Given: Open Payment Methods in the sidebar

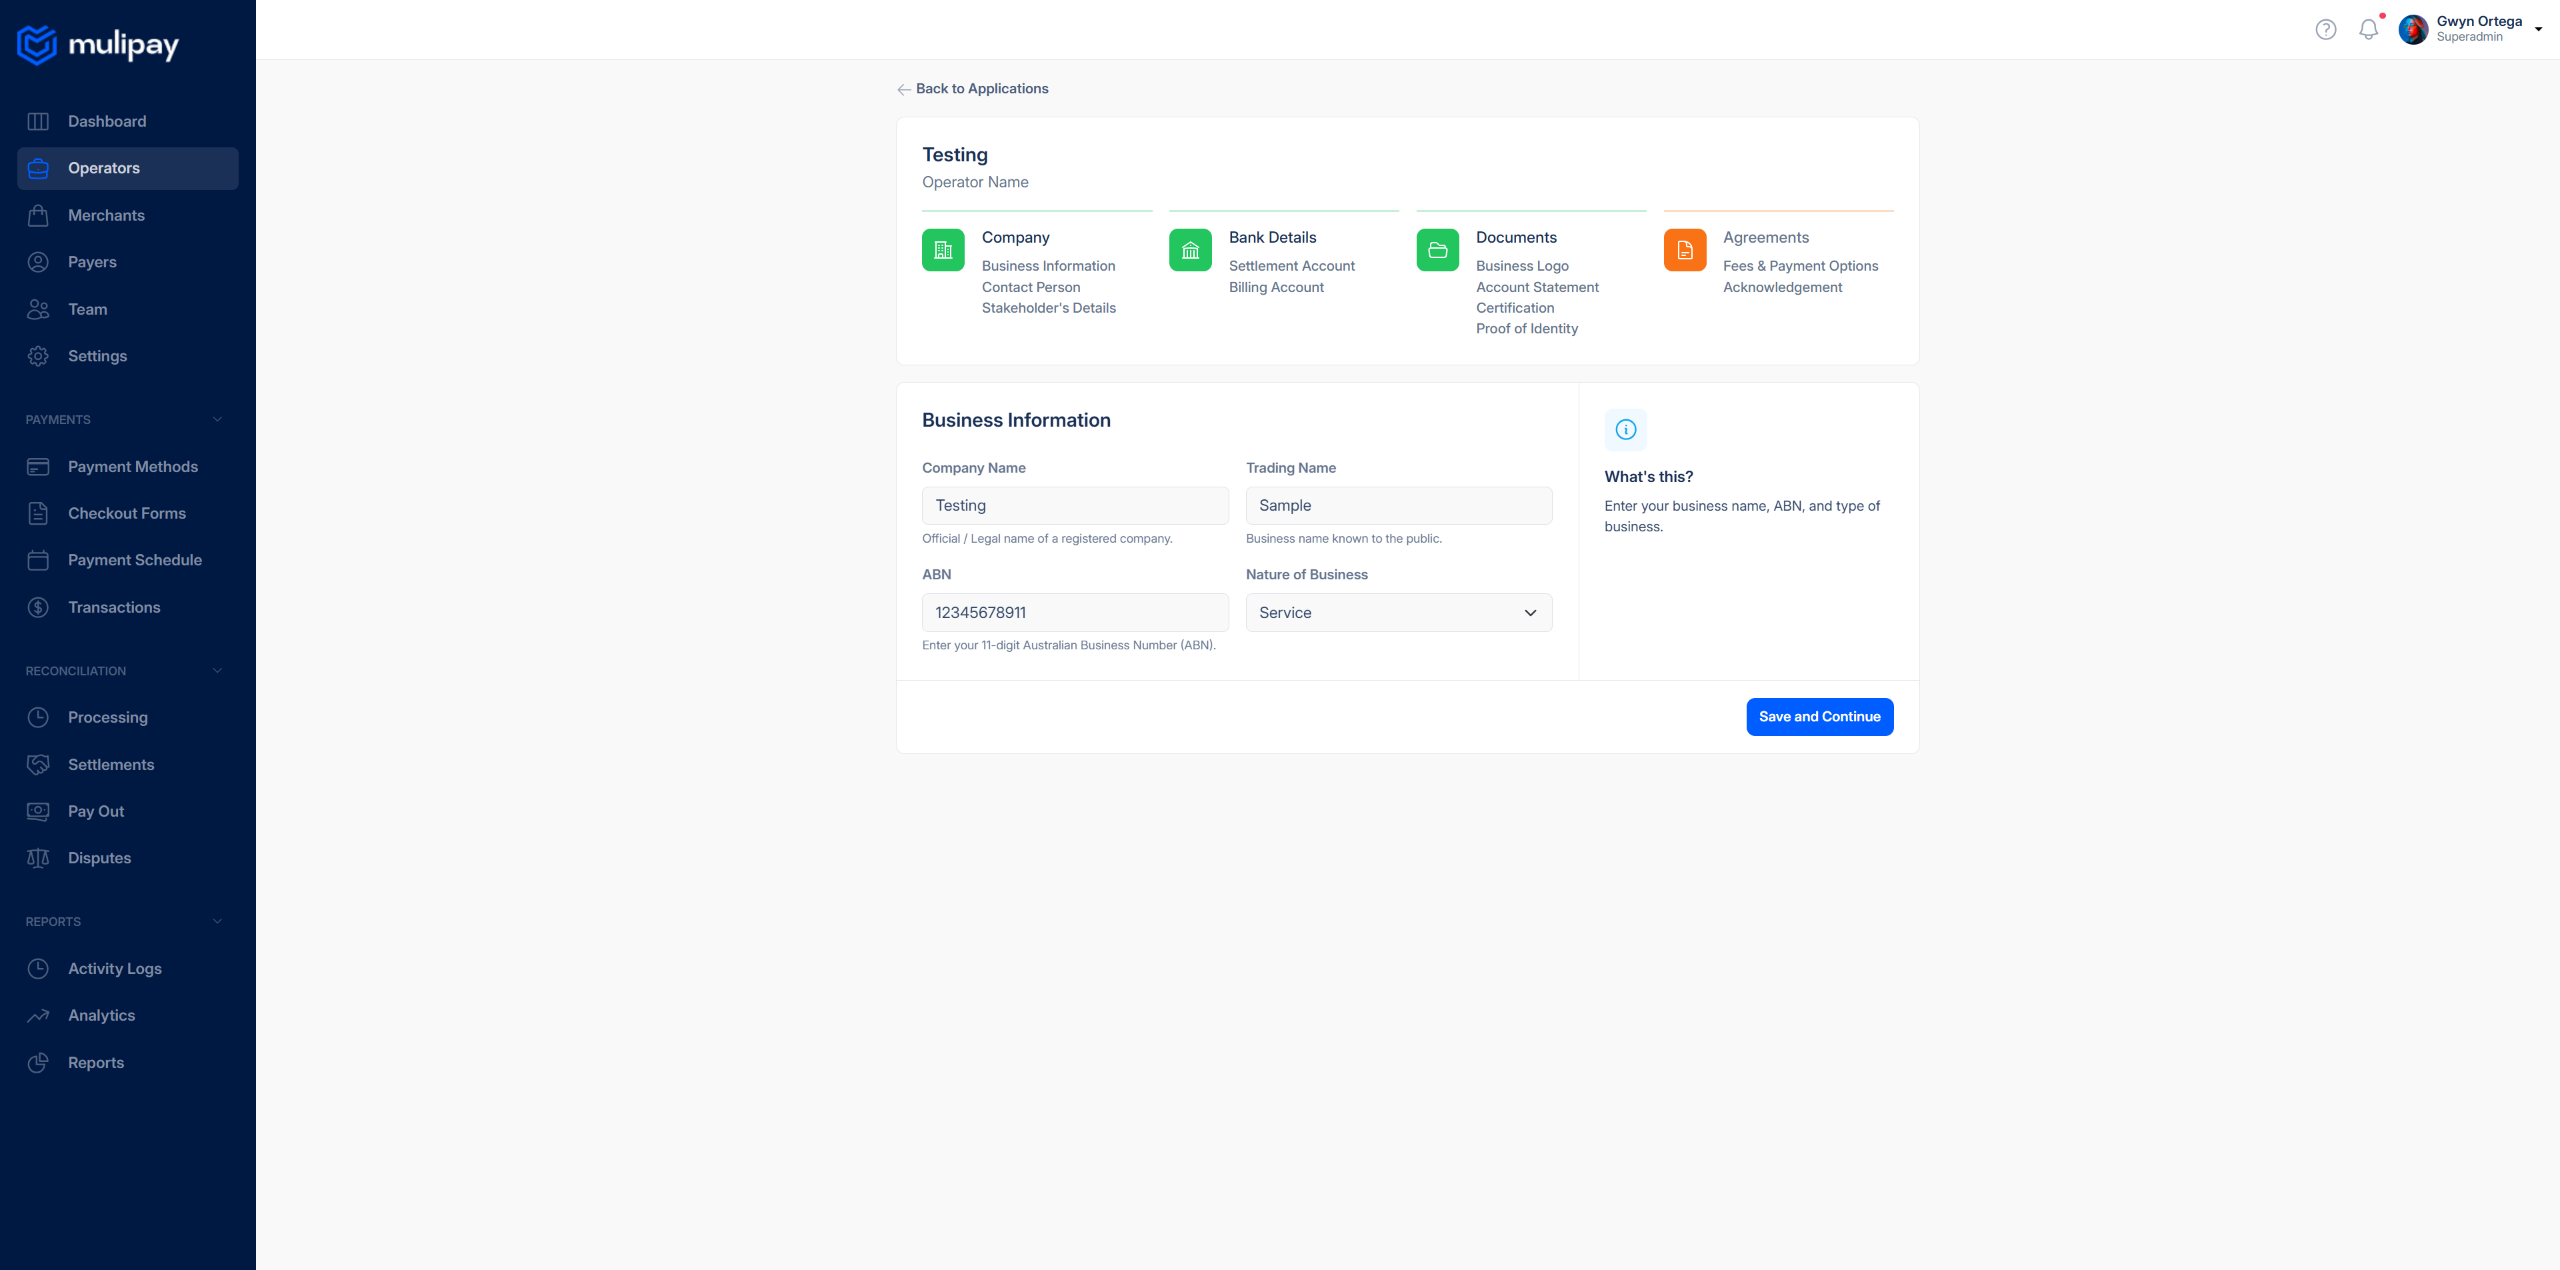Looking at the screenshot, I should (132, 467).
